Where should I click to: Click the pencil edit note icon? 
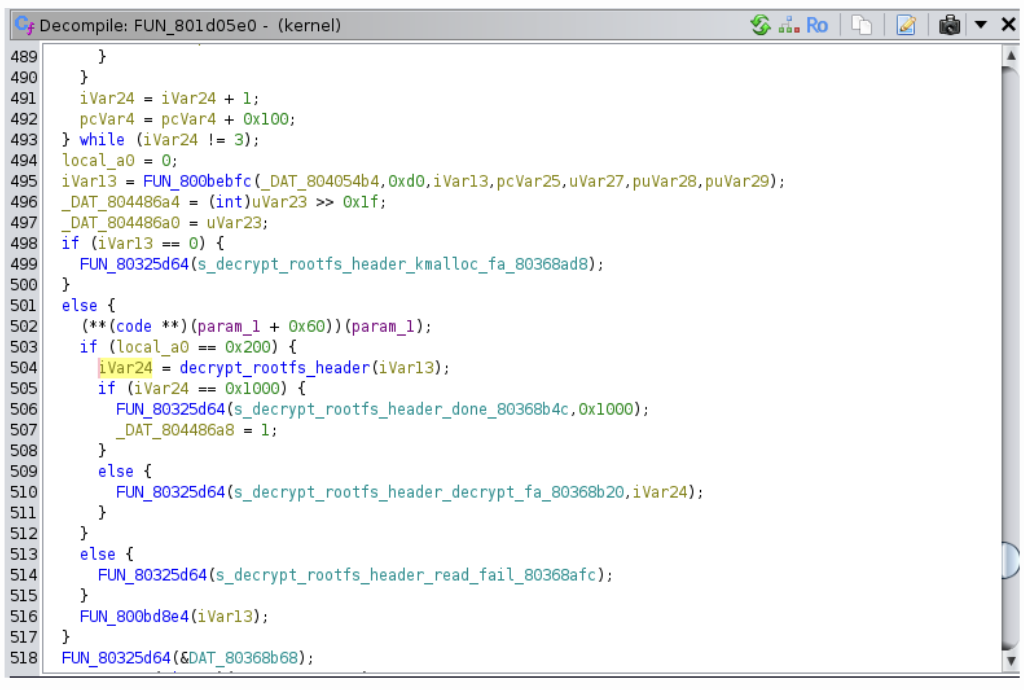(x=906, y=25)
